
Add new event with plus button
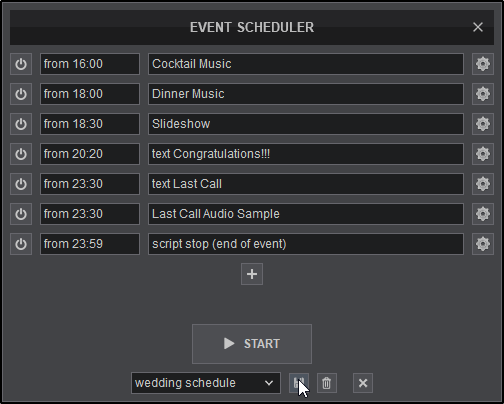point(252,274)
